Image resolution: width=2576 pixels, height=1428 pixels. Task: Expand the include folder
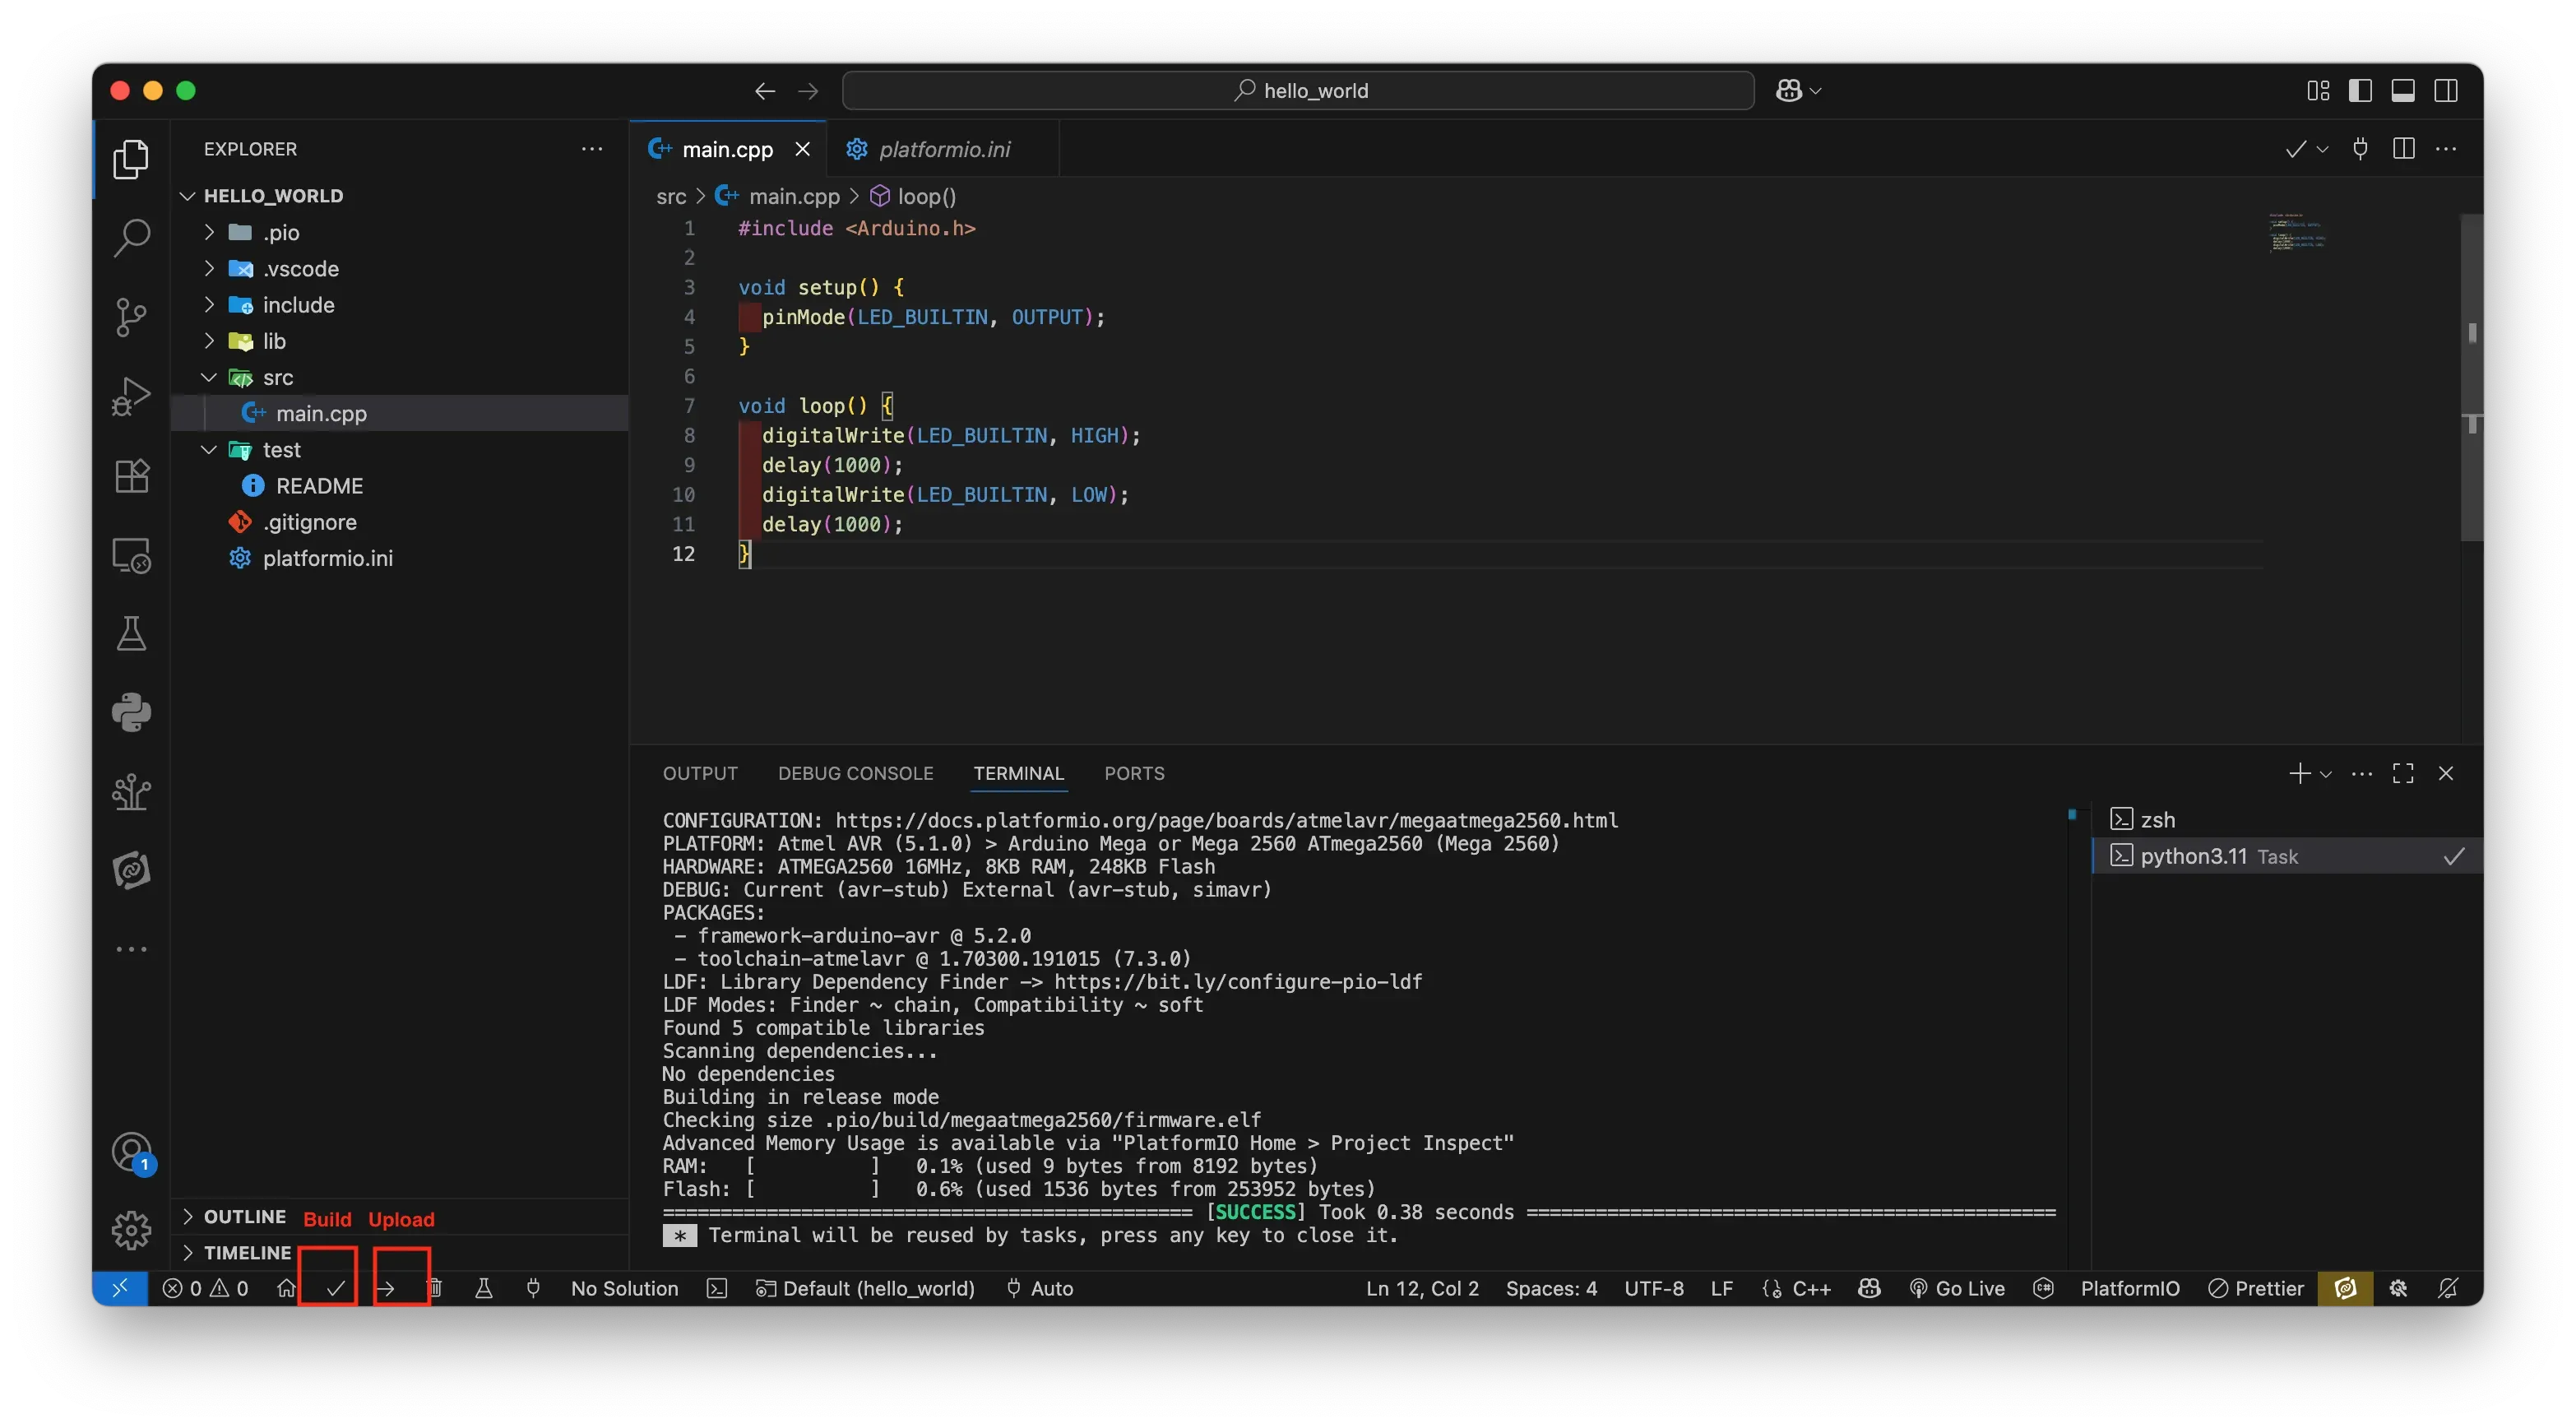tap(209, 304)
